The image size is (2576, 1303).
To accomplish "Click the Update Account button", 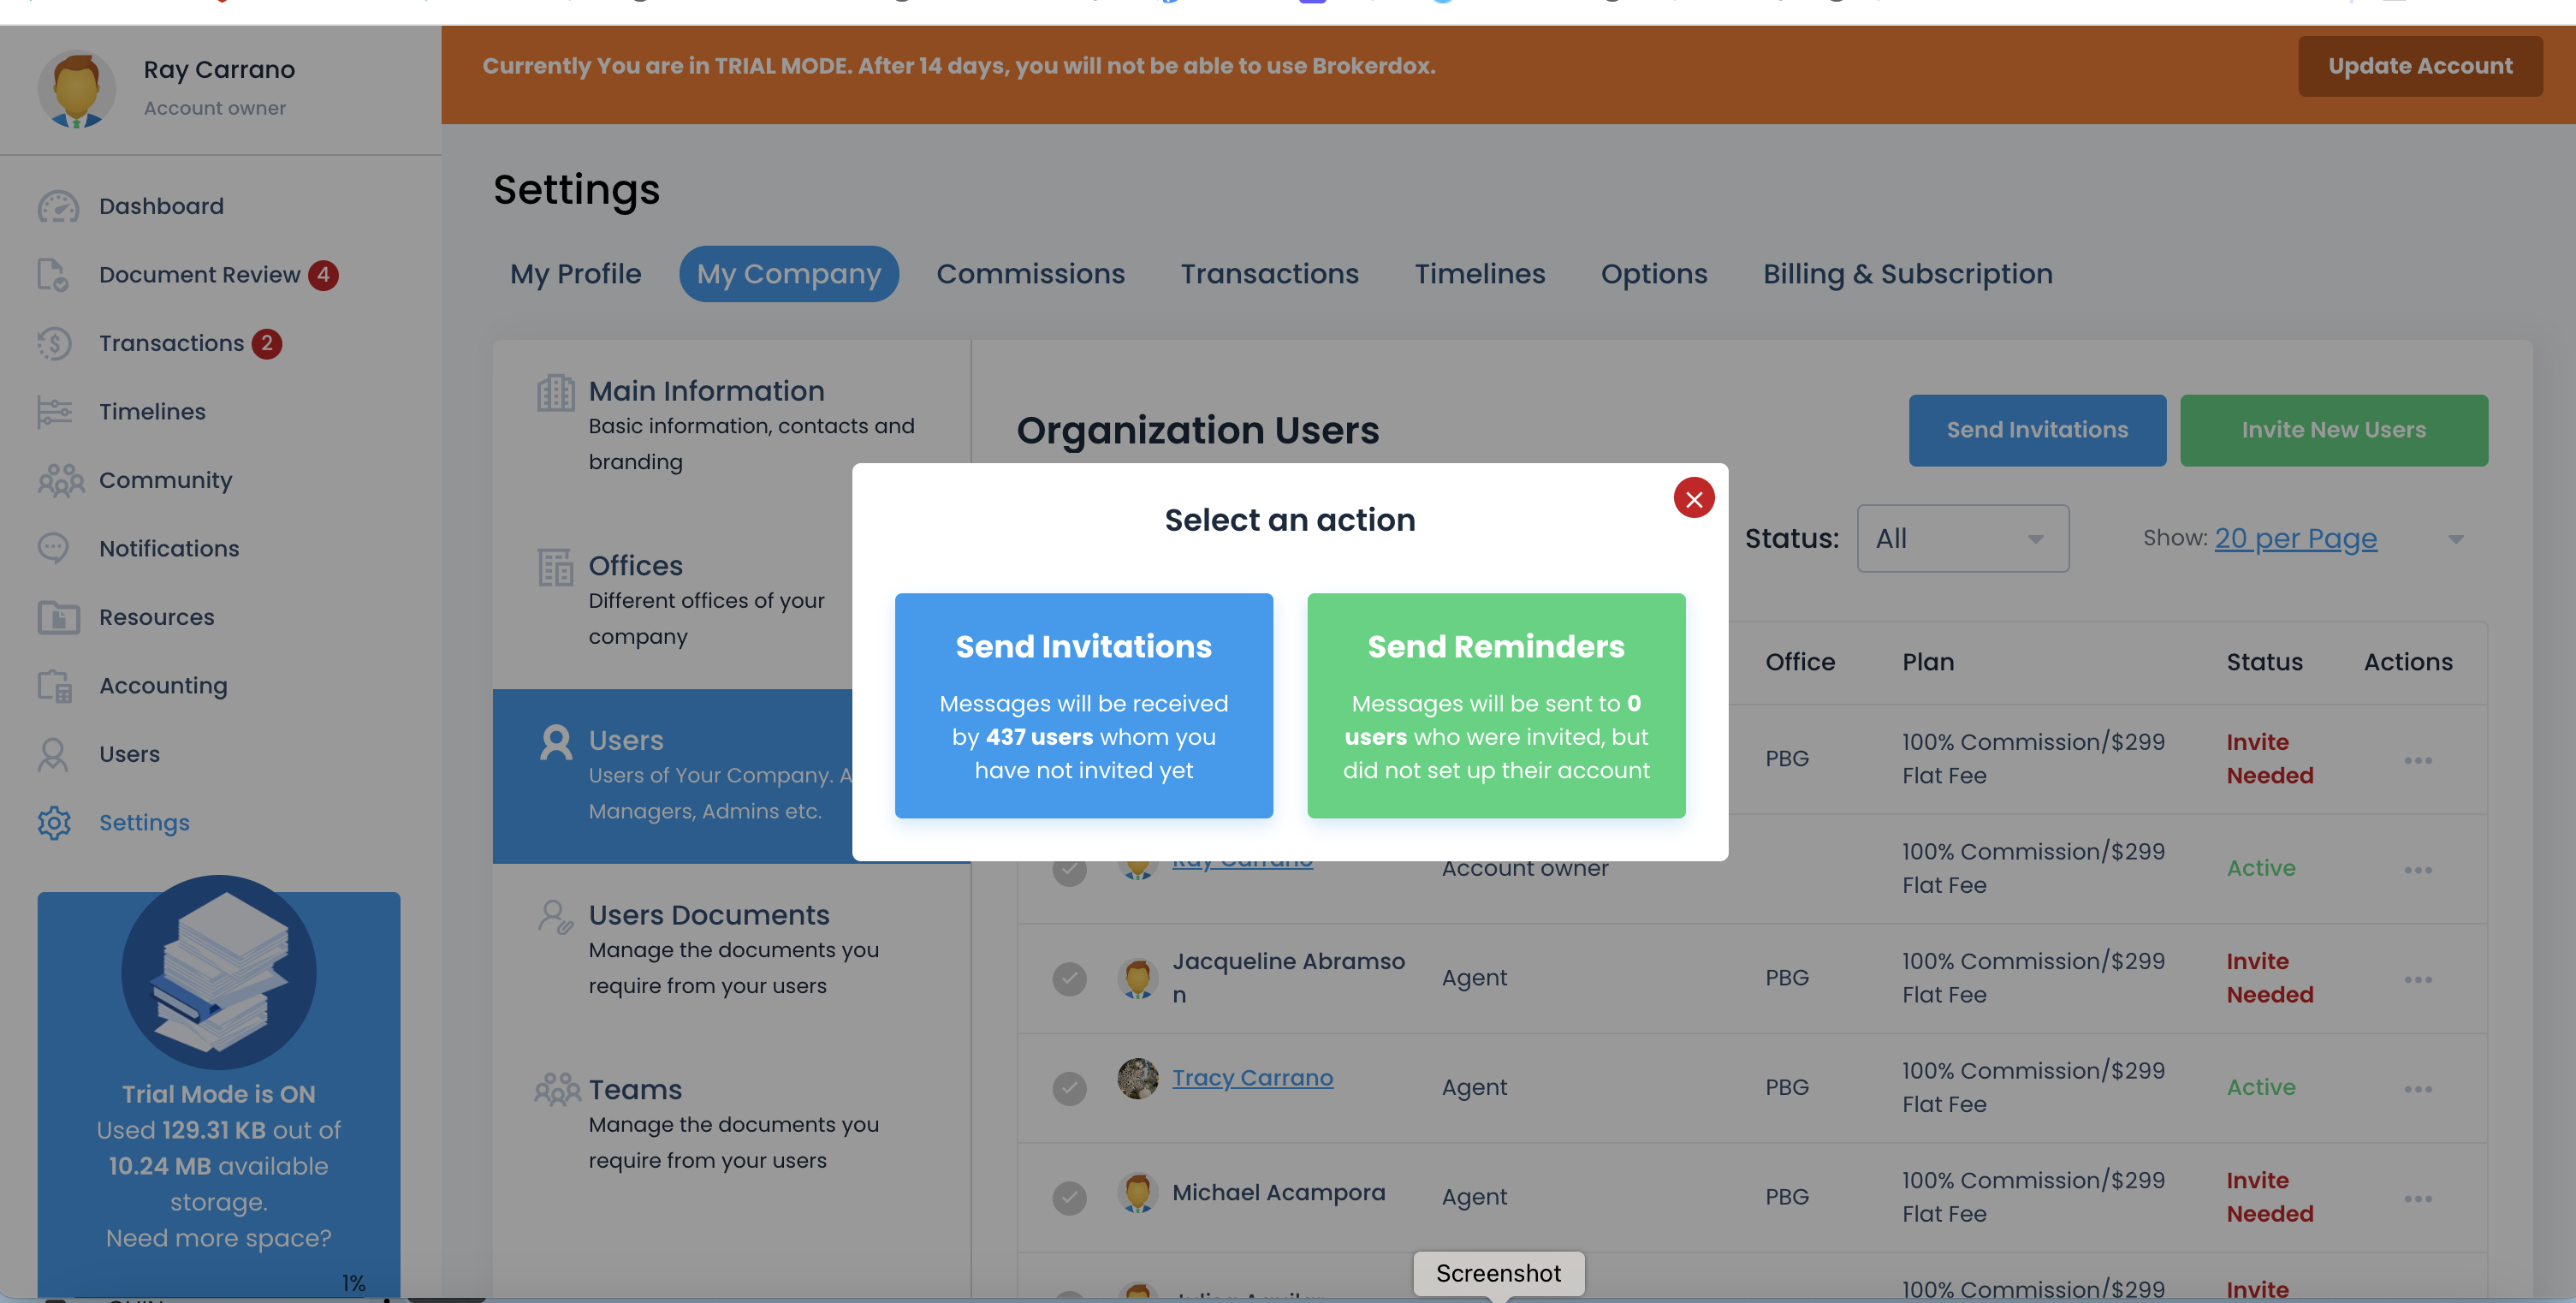I will pos(2419,66).
